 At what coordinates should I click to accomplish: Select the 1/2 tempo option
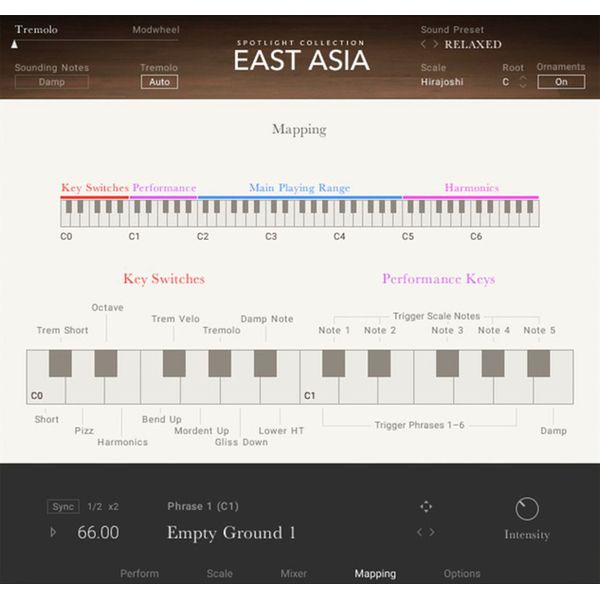[x=95, y=507]
